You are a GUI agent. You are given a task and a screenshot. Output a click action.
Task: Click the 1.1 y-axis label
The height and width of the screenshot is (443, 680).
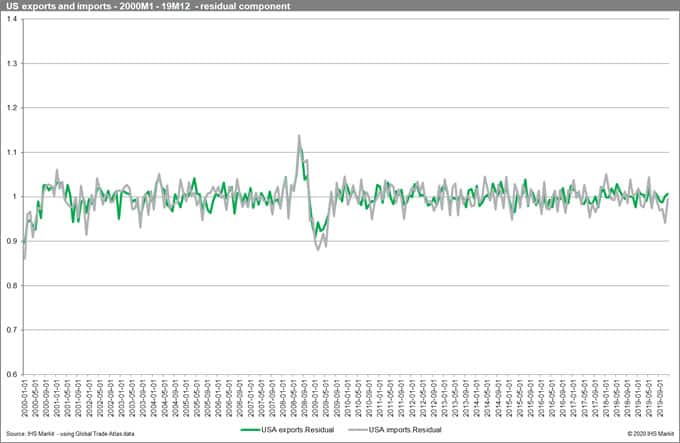click(x=12, y=152)
